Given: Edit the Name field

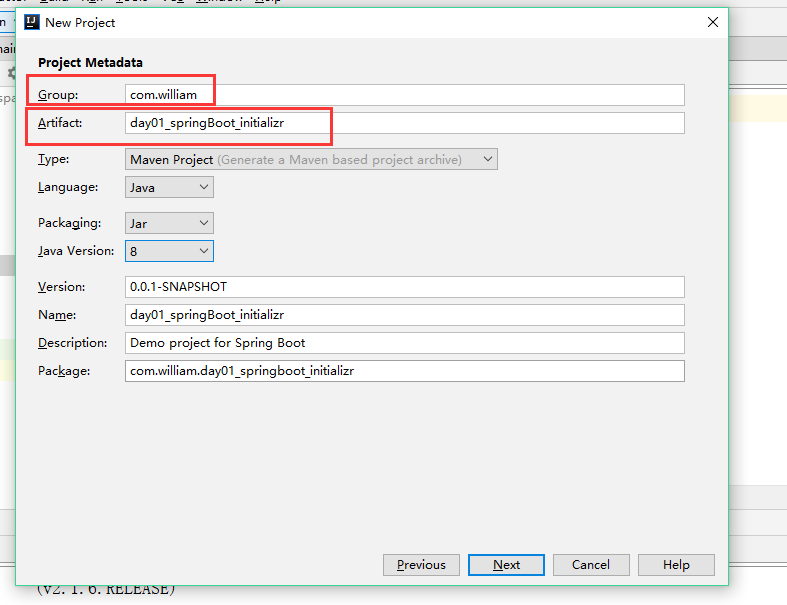Looking at the screenshot, I should tap(405, 315).
